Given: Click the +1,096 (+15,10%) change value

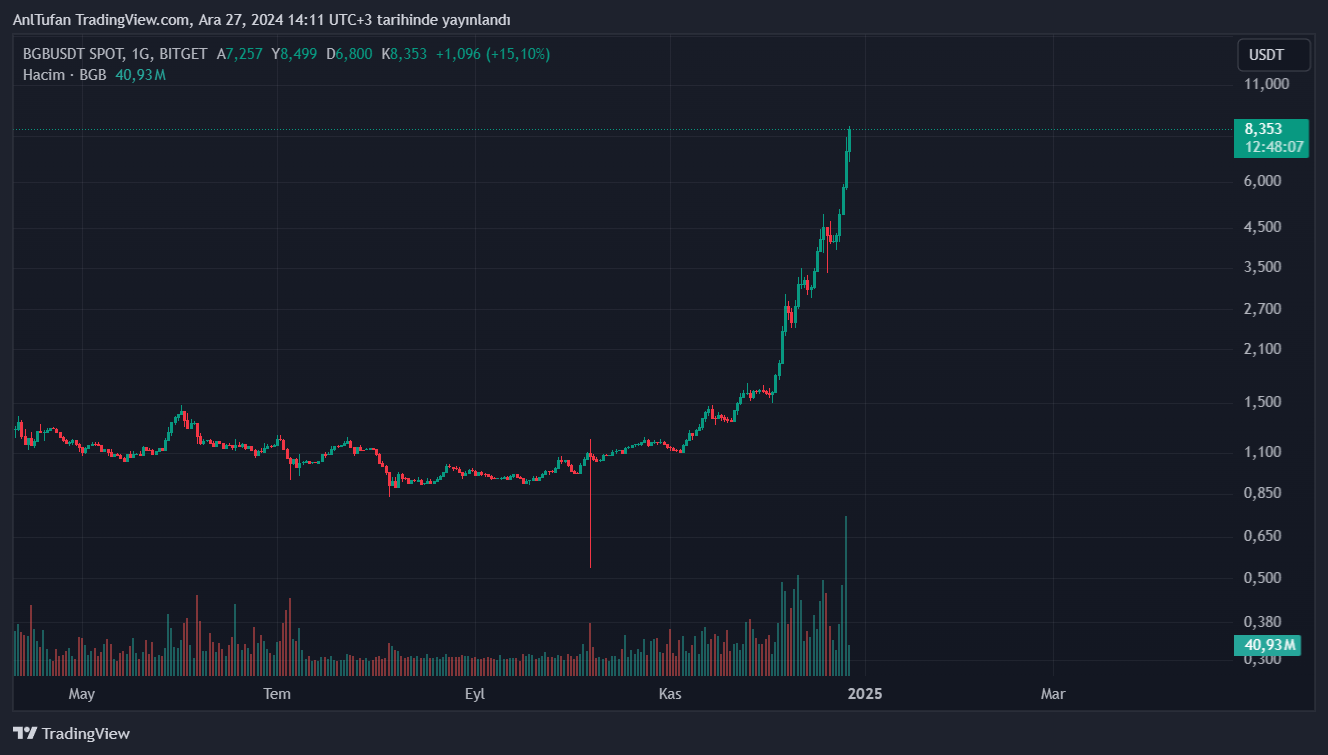Looking at the screenshot, I should tap(492, 54).
